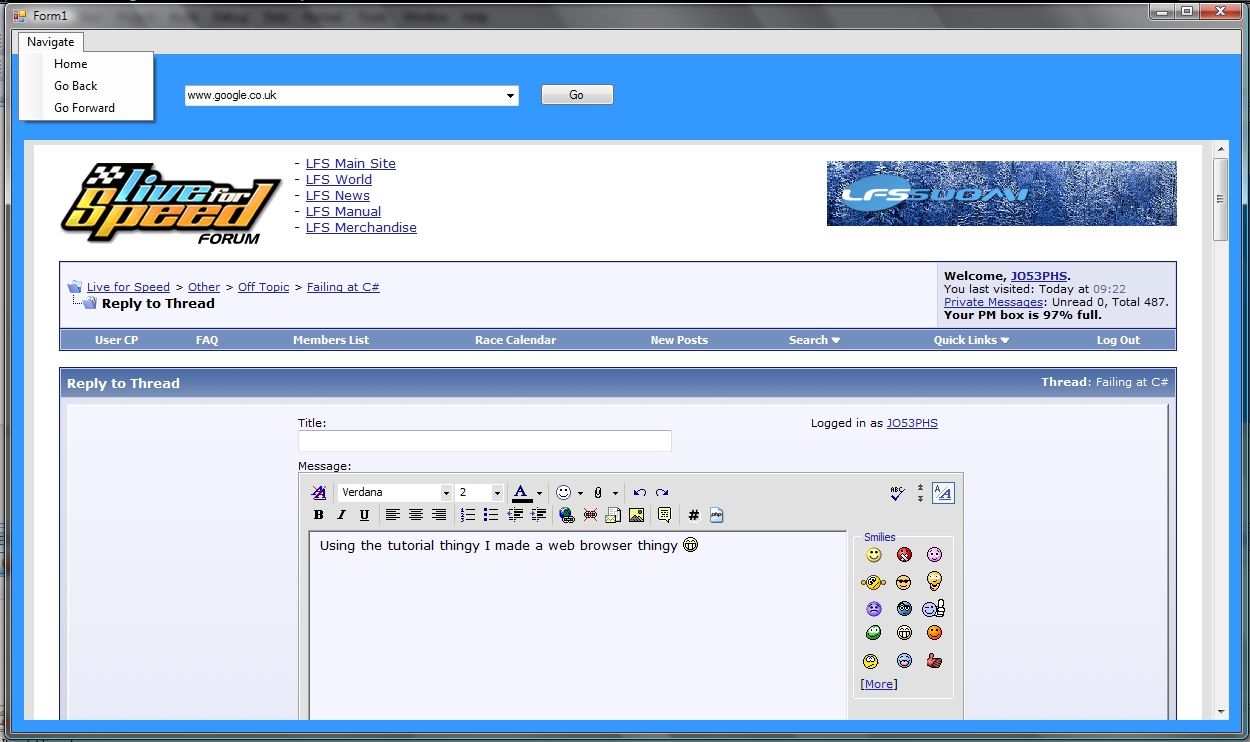Click the Go button next to address box

coord(577,95)
